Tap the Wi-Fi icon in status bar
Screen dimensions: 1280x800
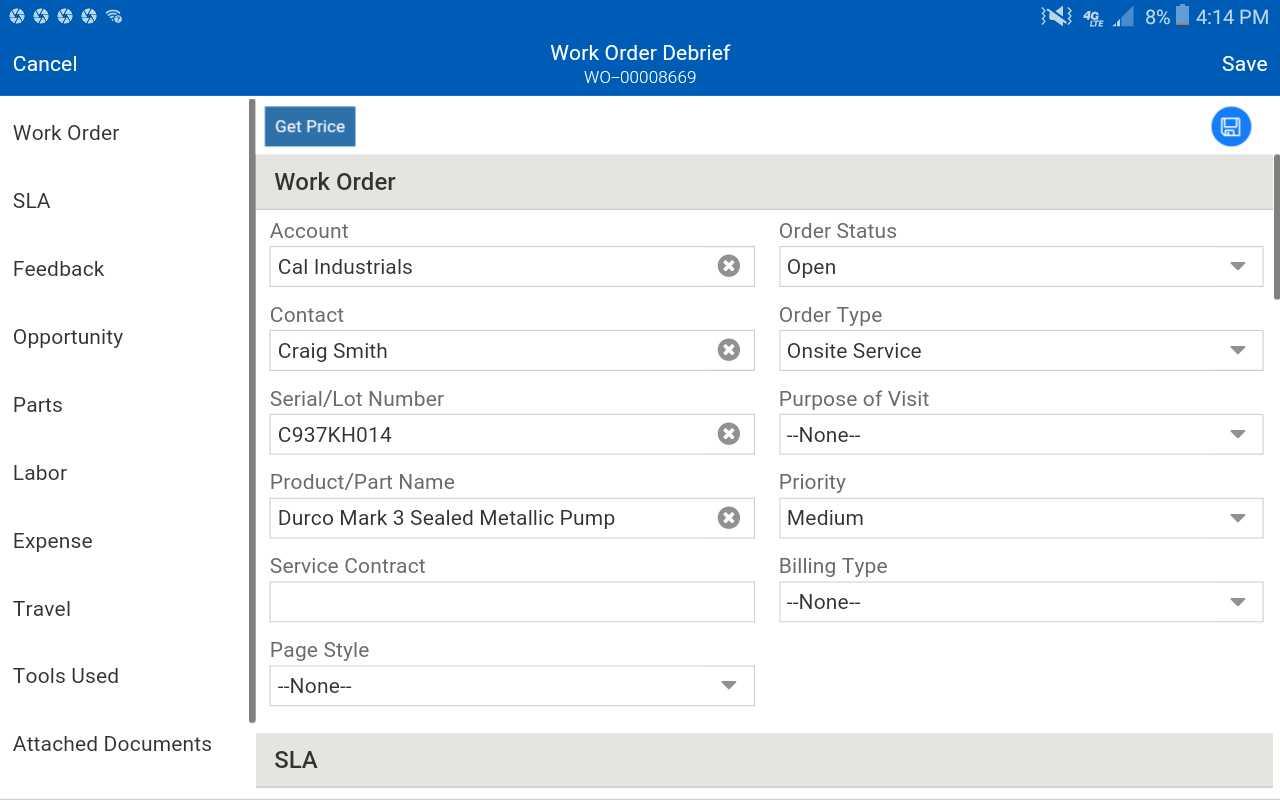[x=114, y=16]
